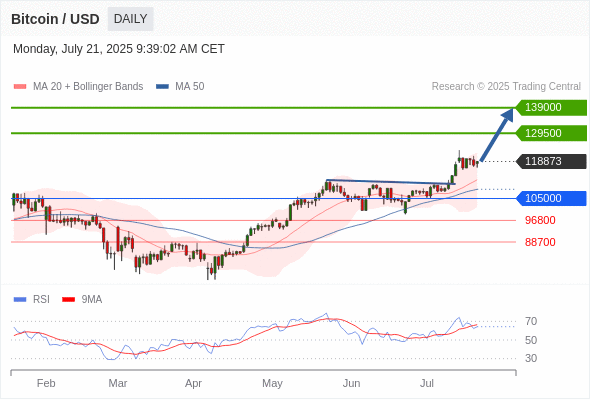Click the DAILY timeframe badge
This screenshot has width=590, height=400.
tap(130, 19)
